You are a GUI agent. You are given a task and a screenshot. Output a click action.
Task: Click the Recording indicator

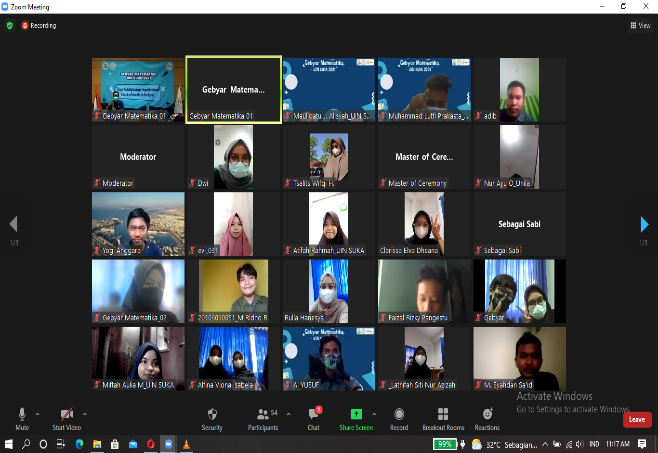(39, 26)
